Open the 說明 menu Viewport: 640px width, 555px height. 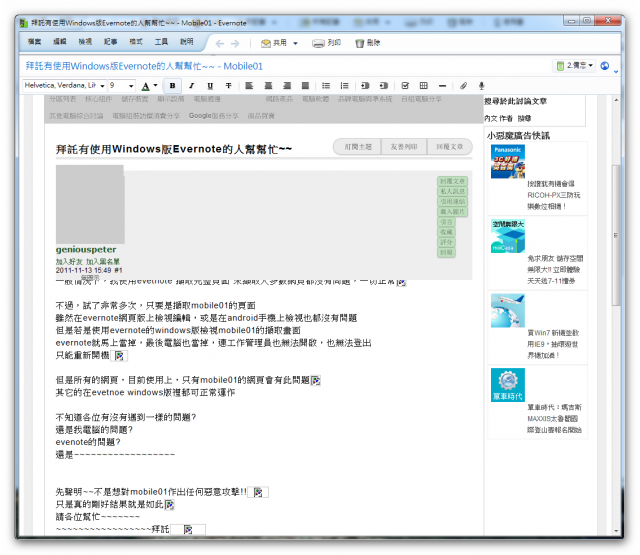pos(186,42)
